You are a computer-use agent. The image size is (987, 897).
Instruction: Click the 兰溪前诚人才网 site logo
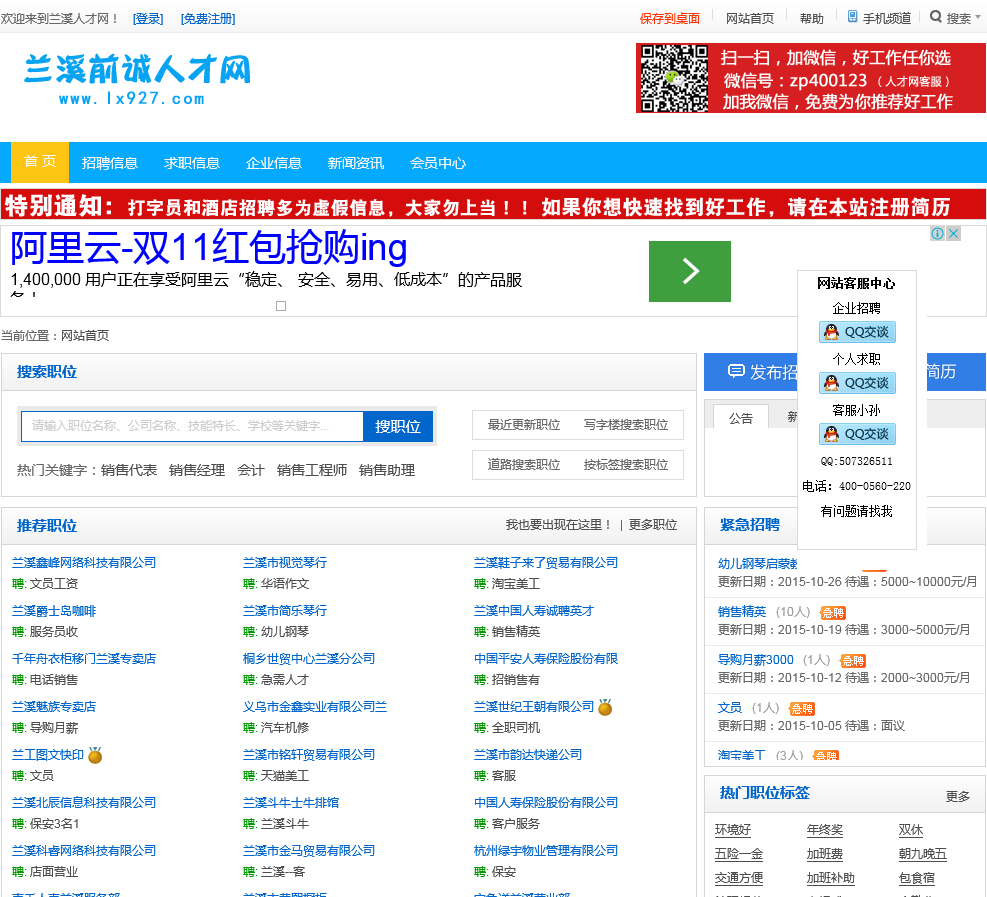(137, 79)
